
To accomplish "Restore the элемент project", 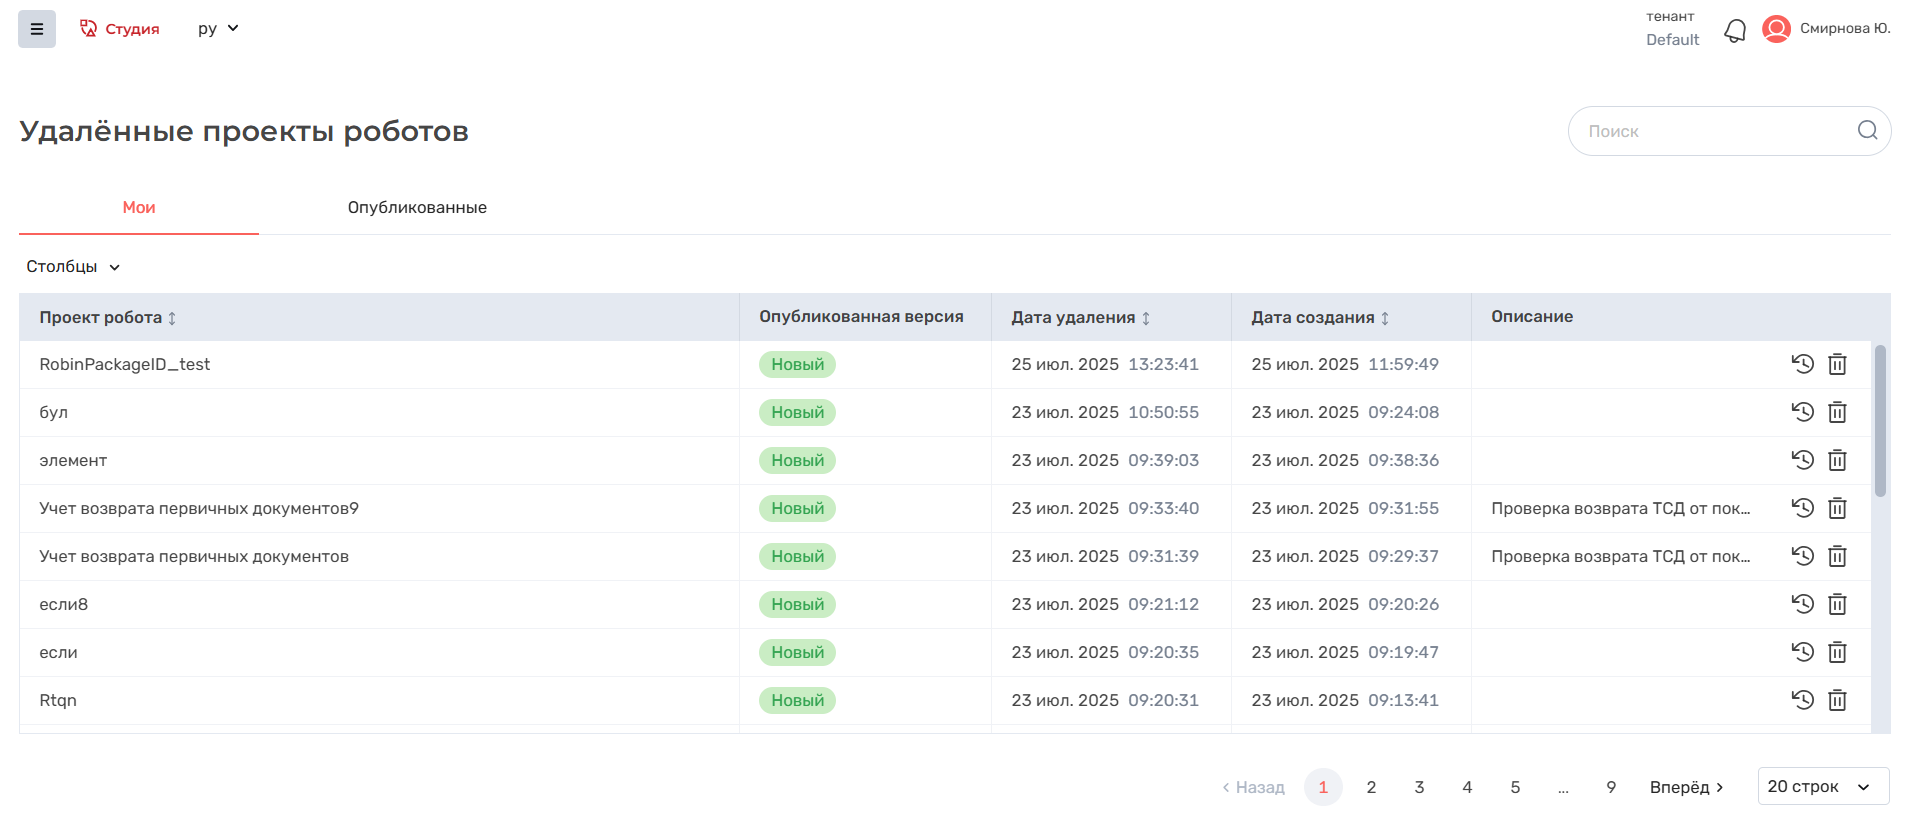I will coord(1802,460).
